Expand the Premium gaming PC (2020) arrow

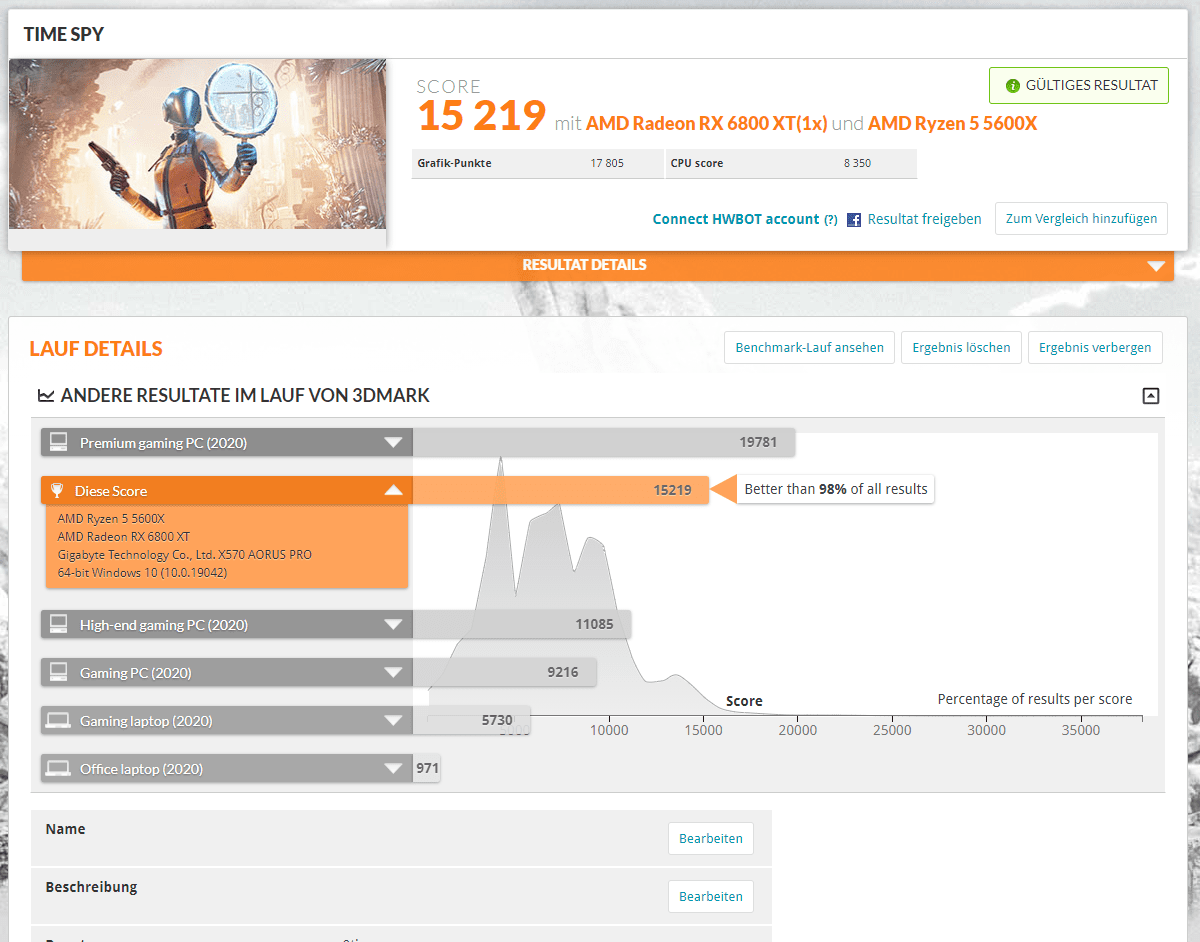393,442
